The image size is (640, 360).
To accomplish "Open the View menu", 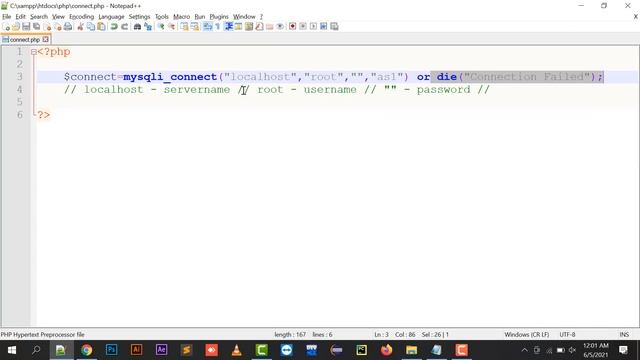I will tap(58, 17).
